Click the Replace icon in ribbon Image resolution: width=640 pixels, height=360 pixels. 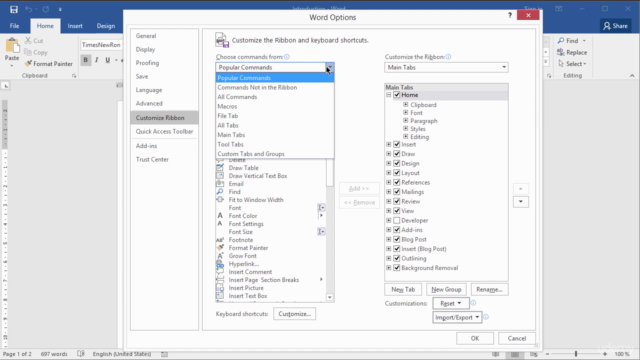coord(561,52)
